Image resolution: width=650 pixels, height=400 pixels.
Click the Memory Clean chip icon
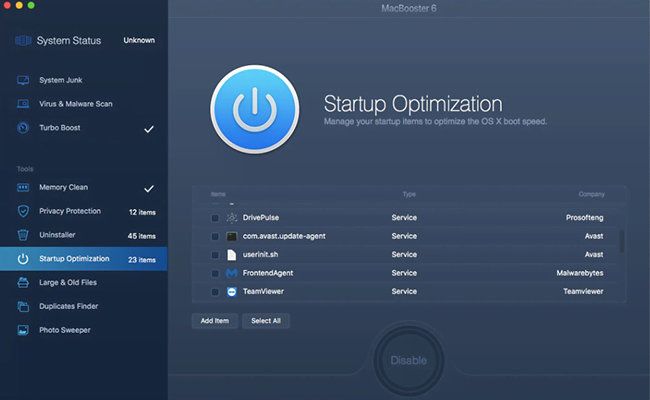coord(23,187)
